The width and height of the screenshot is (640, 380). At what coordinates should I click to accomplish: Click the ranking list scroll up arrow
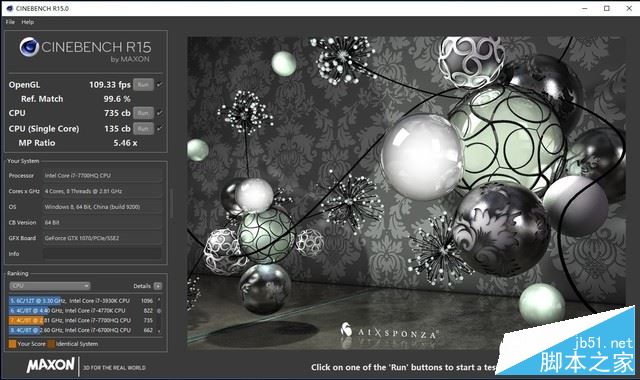point(159,300)
